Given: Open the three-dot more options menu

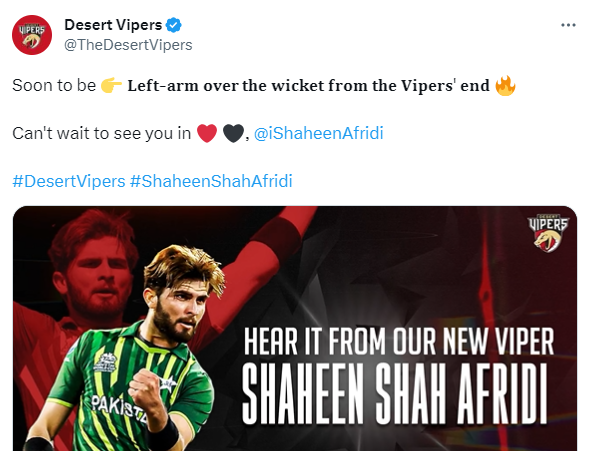Looking at the screenshot, I should point(568,25).
